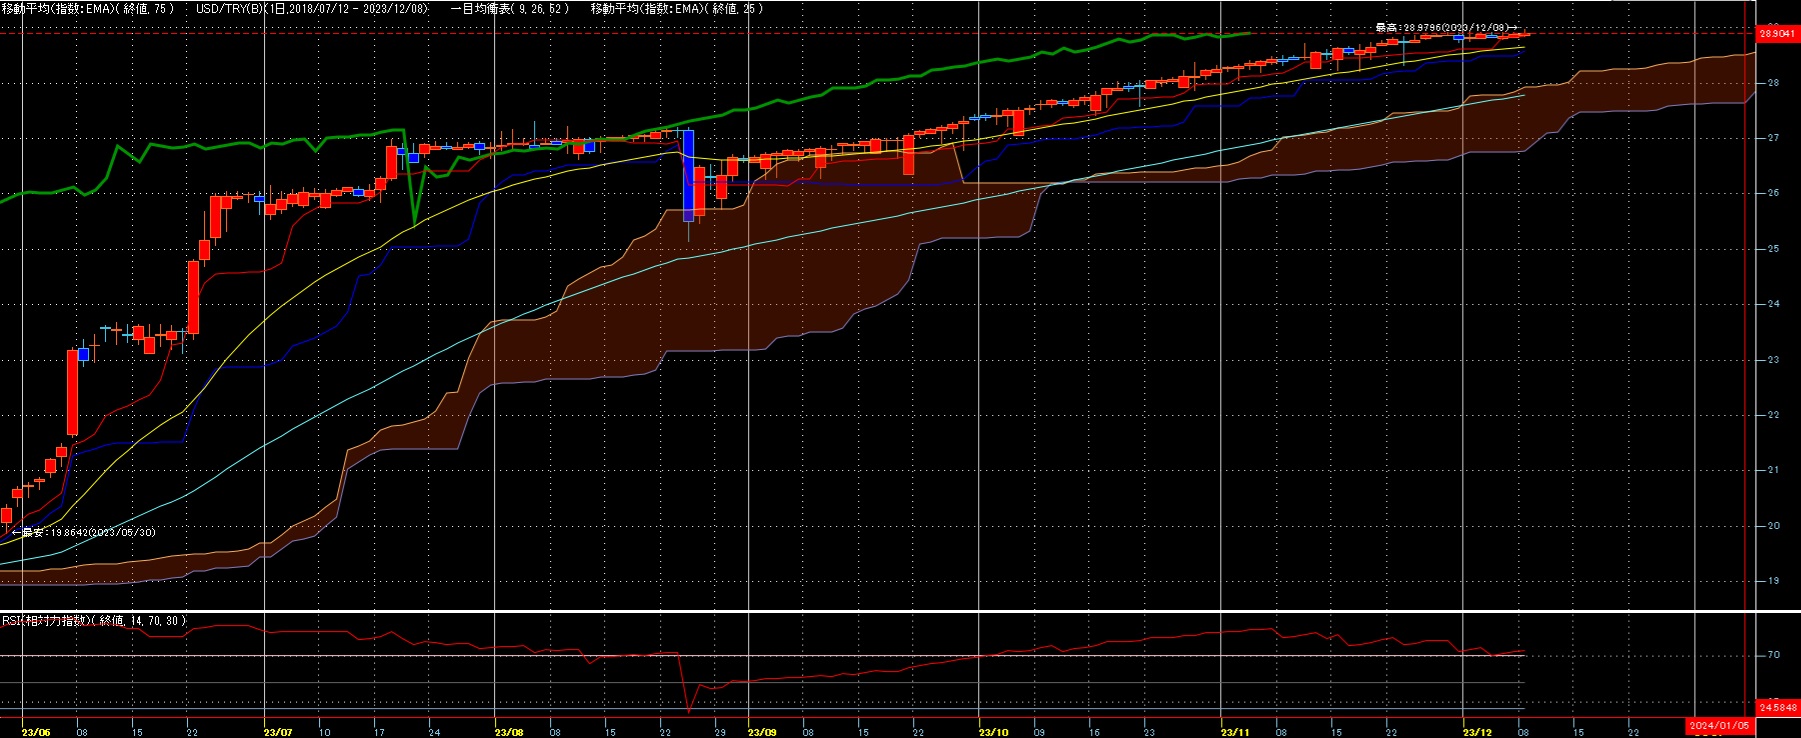Click the red 24.5848 value tag

1777,707
